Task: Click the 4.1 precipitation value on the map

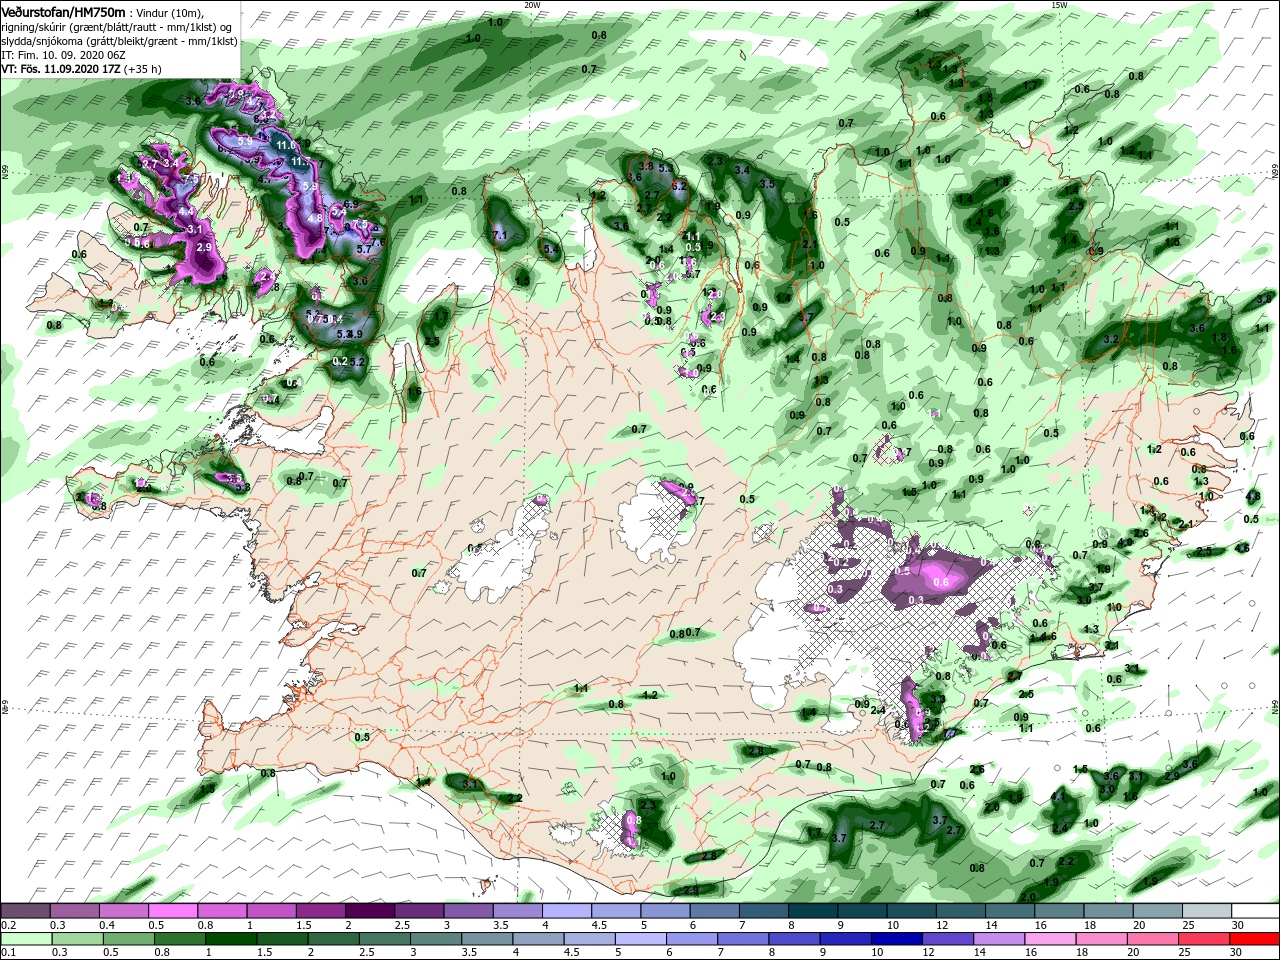Action: [1060, 796]
